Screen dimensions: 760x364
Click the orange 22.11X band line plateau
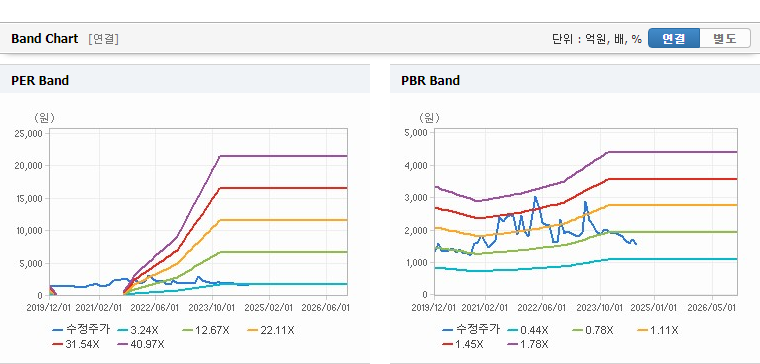point(284,220)
